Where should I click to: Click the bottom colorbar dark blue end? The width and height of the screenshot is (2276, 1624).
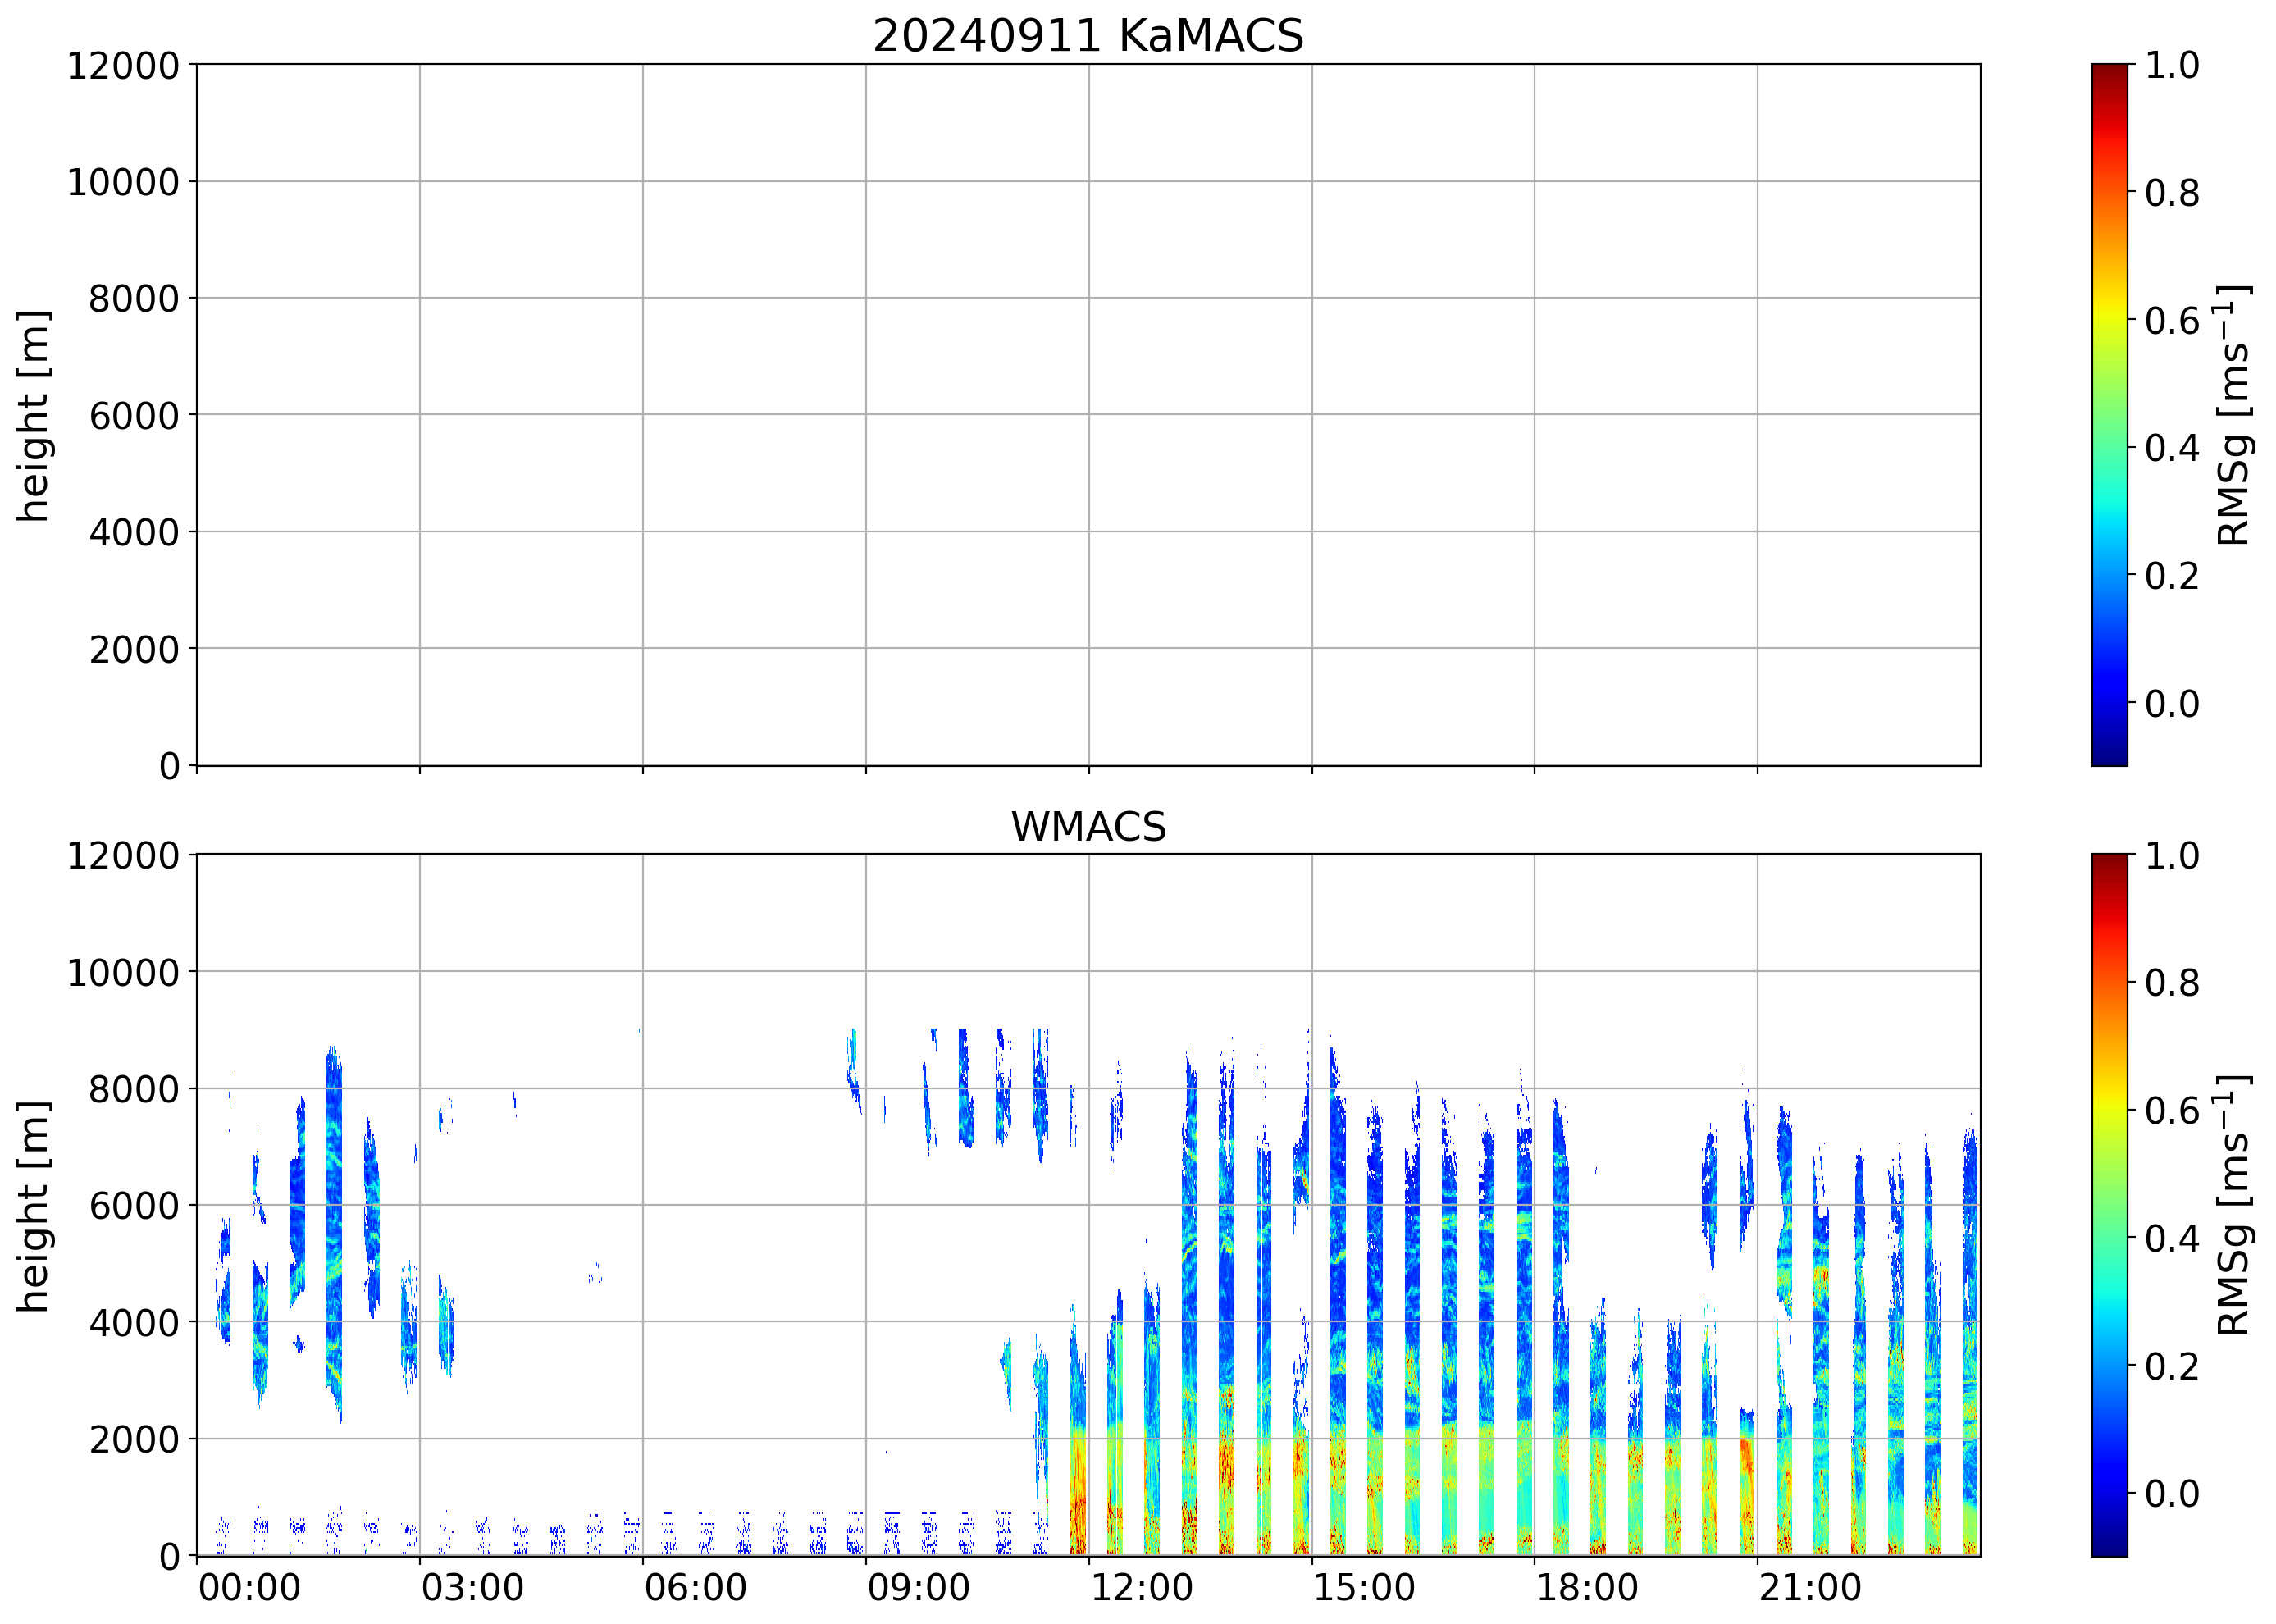click(x=2109, y=1548)
